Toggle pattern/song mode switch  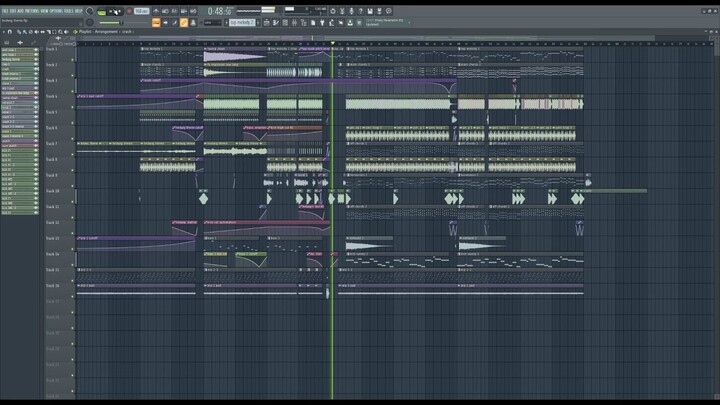102,13
